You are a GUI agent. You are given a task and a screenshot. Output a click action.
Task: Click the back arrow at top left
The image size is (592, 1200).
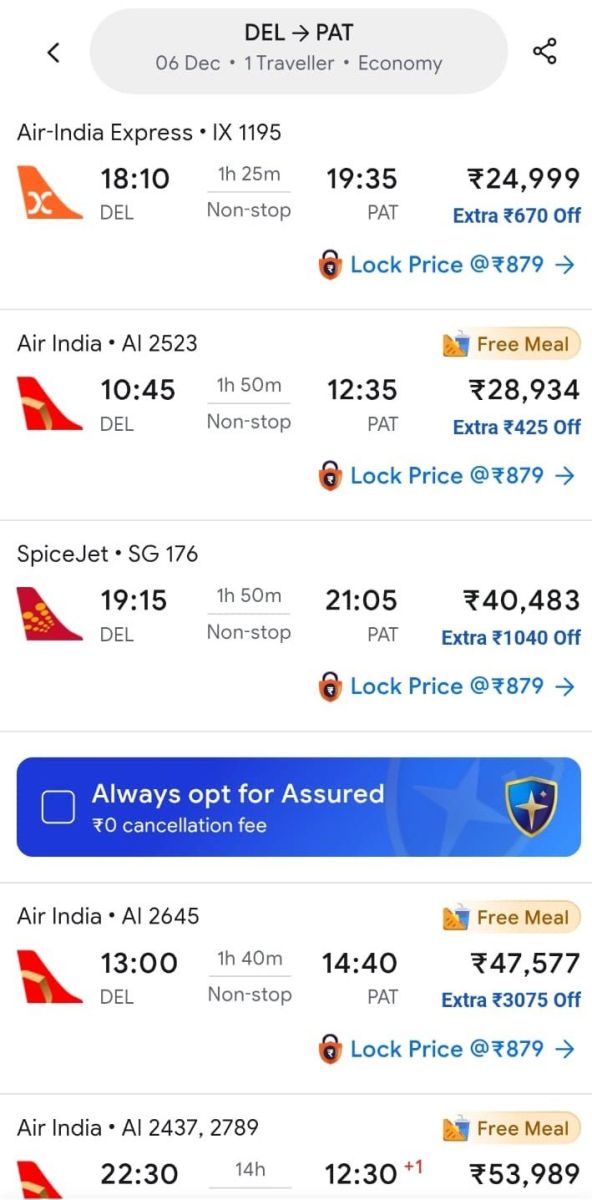point(53,52)
